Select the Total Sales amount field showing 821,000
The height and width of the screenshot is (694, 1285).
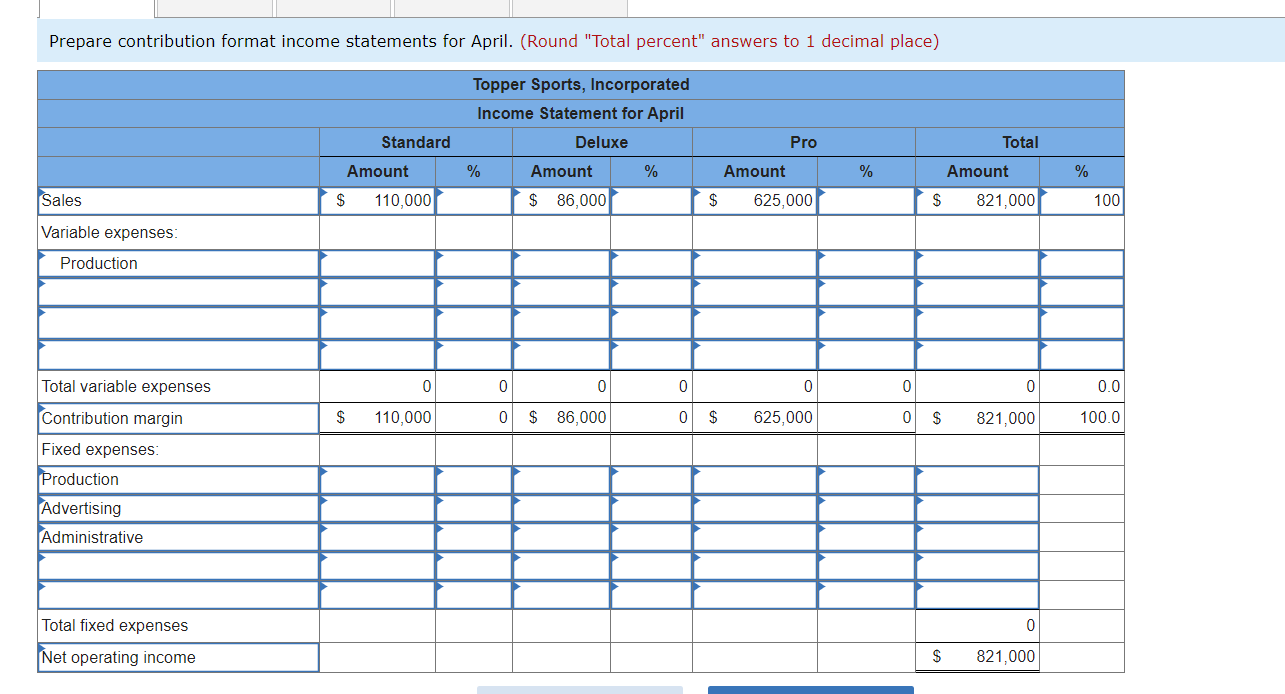(978, 201)
